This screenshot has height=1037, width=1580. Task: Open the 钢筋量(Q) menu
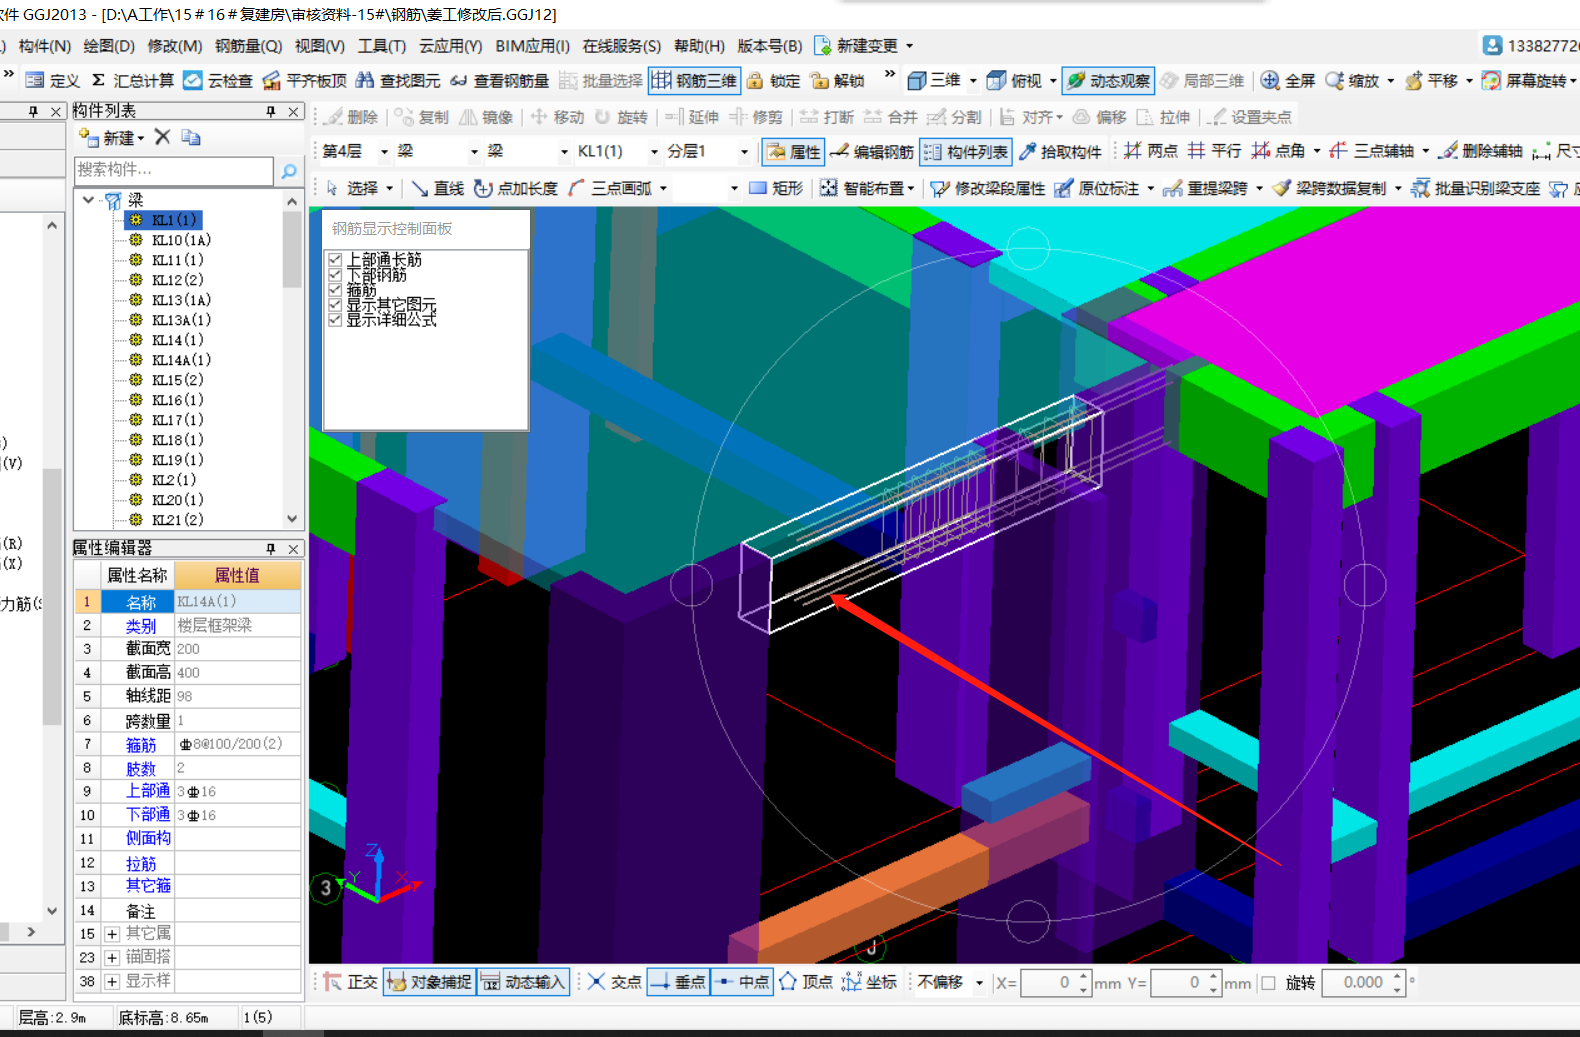248,46
